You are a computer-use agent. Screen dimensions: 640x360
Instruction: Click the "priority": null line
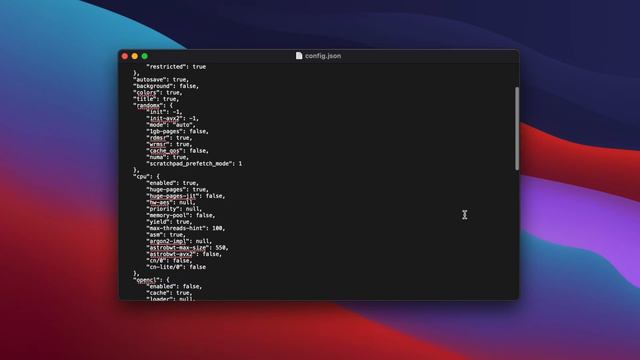[174, 209]
